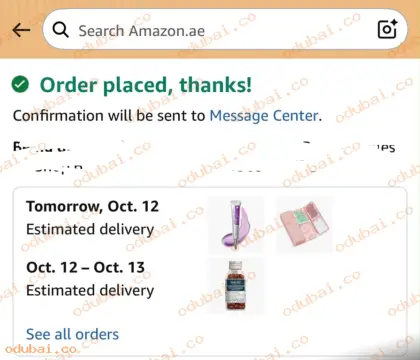Open the supplement bottle product image

(x=236, y=286)
